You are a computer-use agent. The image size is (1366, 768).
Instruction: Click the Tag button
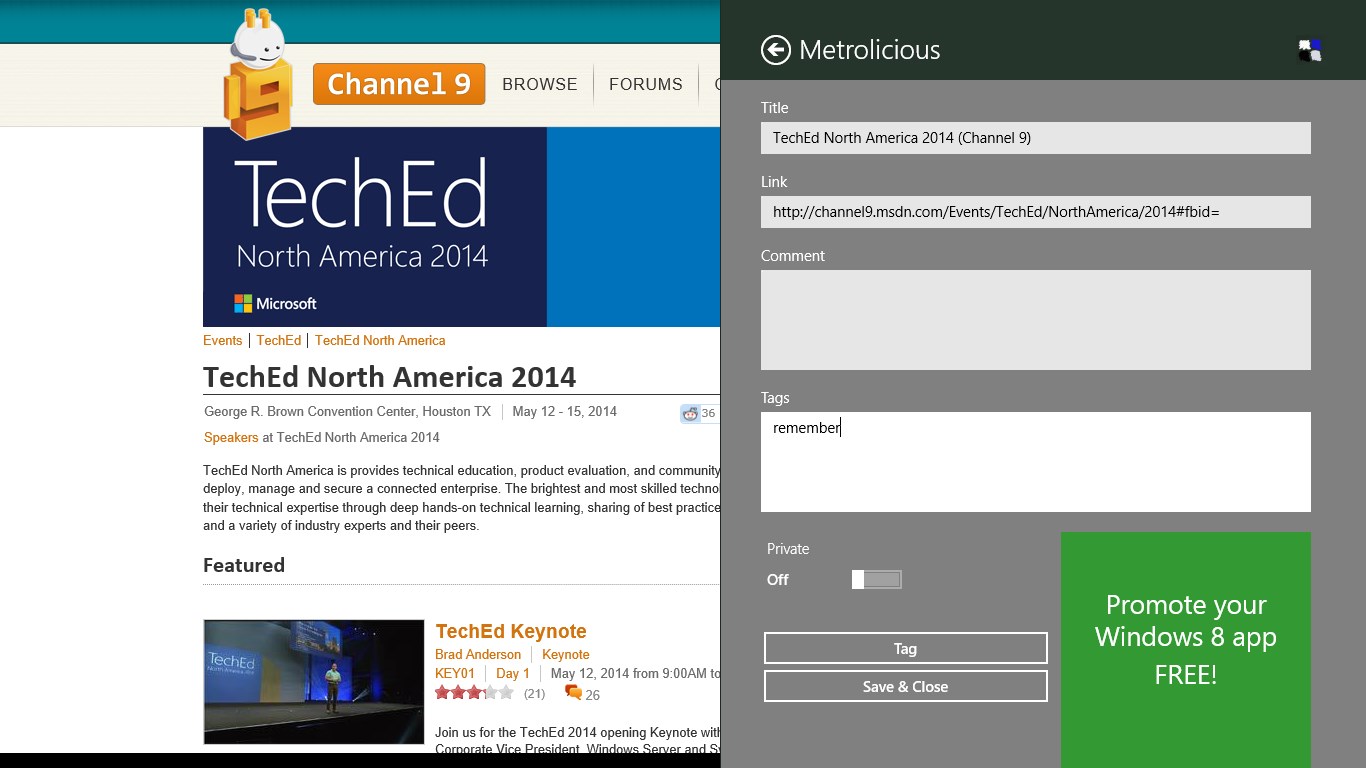click(905, 648)
